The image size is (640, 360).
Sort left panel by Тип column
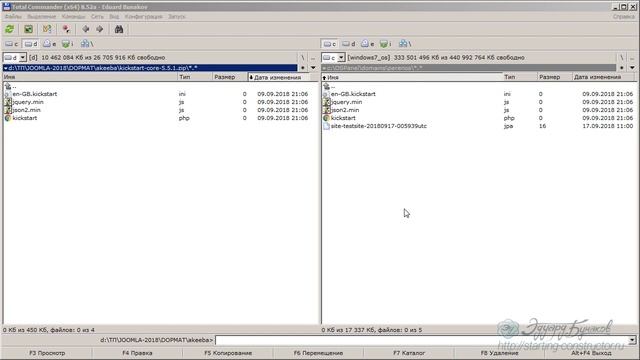click(x=195, y=77)
